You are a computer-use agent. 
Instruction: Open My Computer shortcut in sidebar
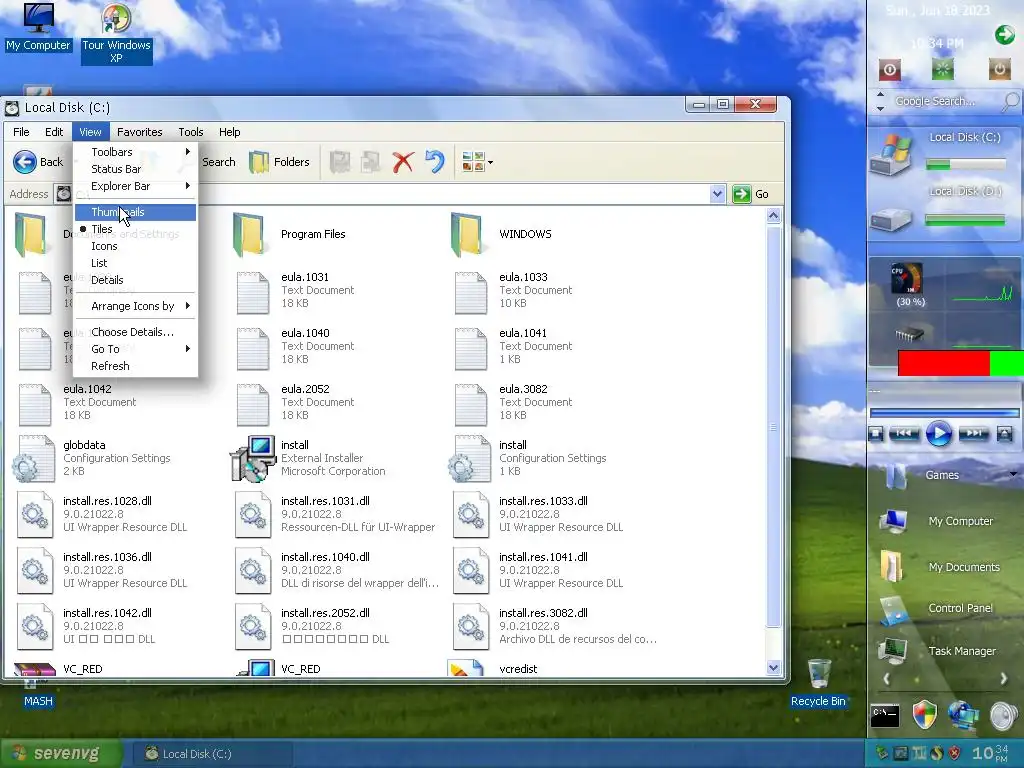point(936,520)
